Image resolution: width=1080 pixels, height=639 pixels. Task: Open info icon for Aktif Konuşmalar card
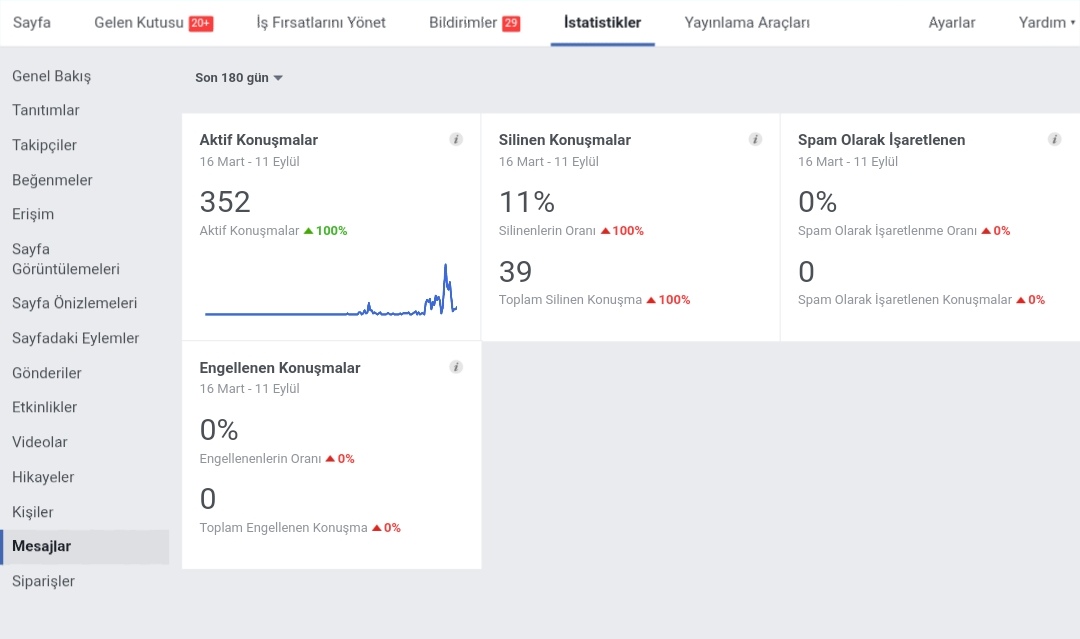click(x=456, y=140)
